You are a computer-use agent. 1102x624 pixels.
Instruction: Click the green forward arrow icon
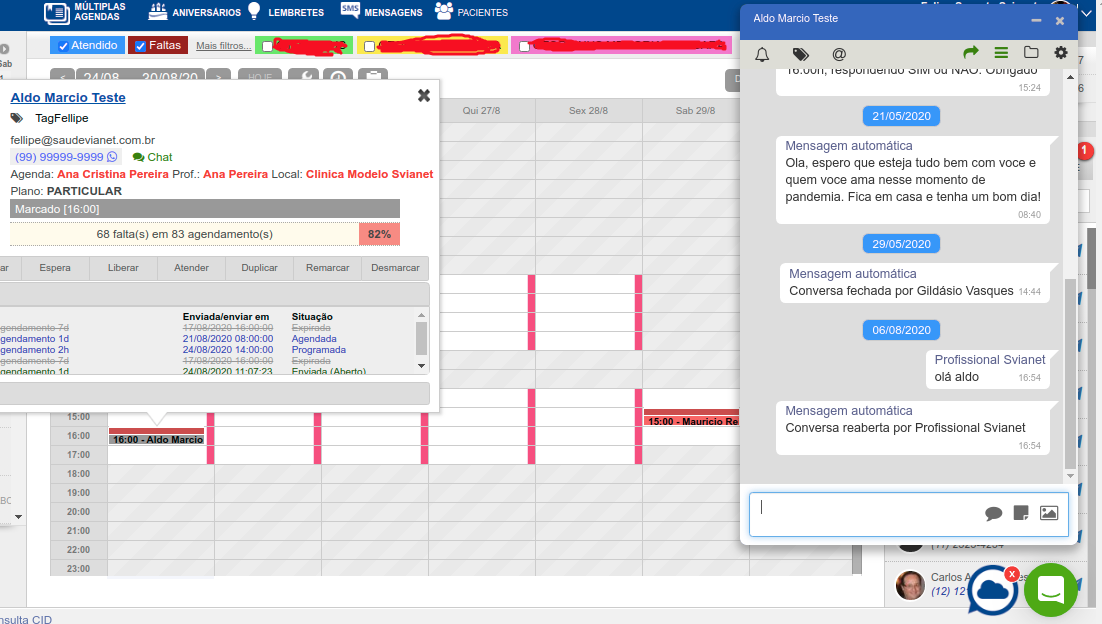971,52
